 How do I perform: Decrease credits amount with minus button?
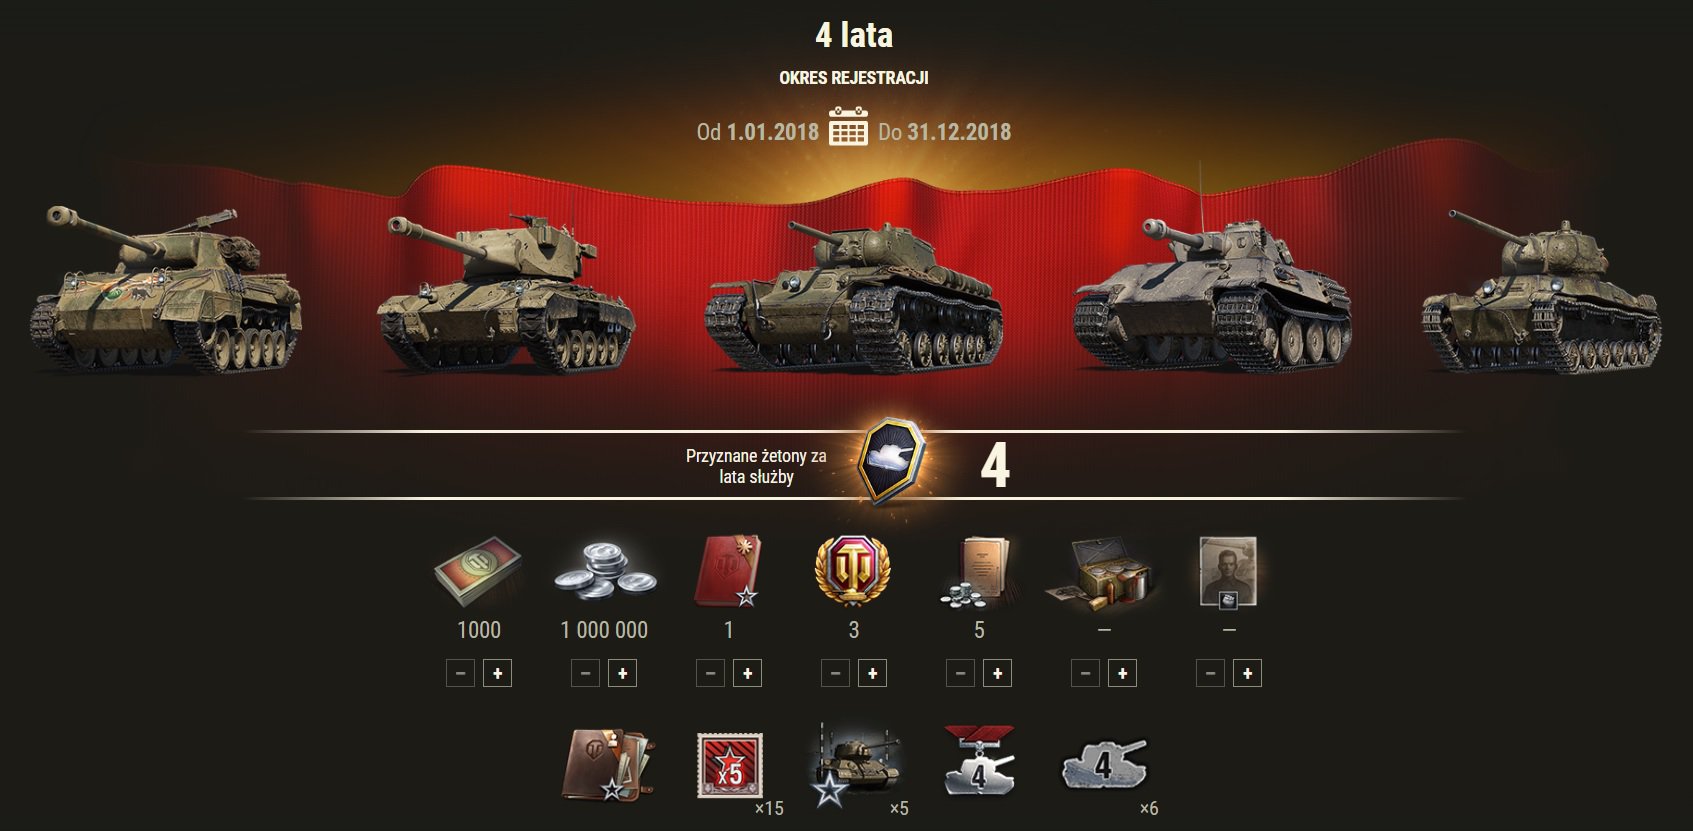[x=585, y=674]
